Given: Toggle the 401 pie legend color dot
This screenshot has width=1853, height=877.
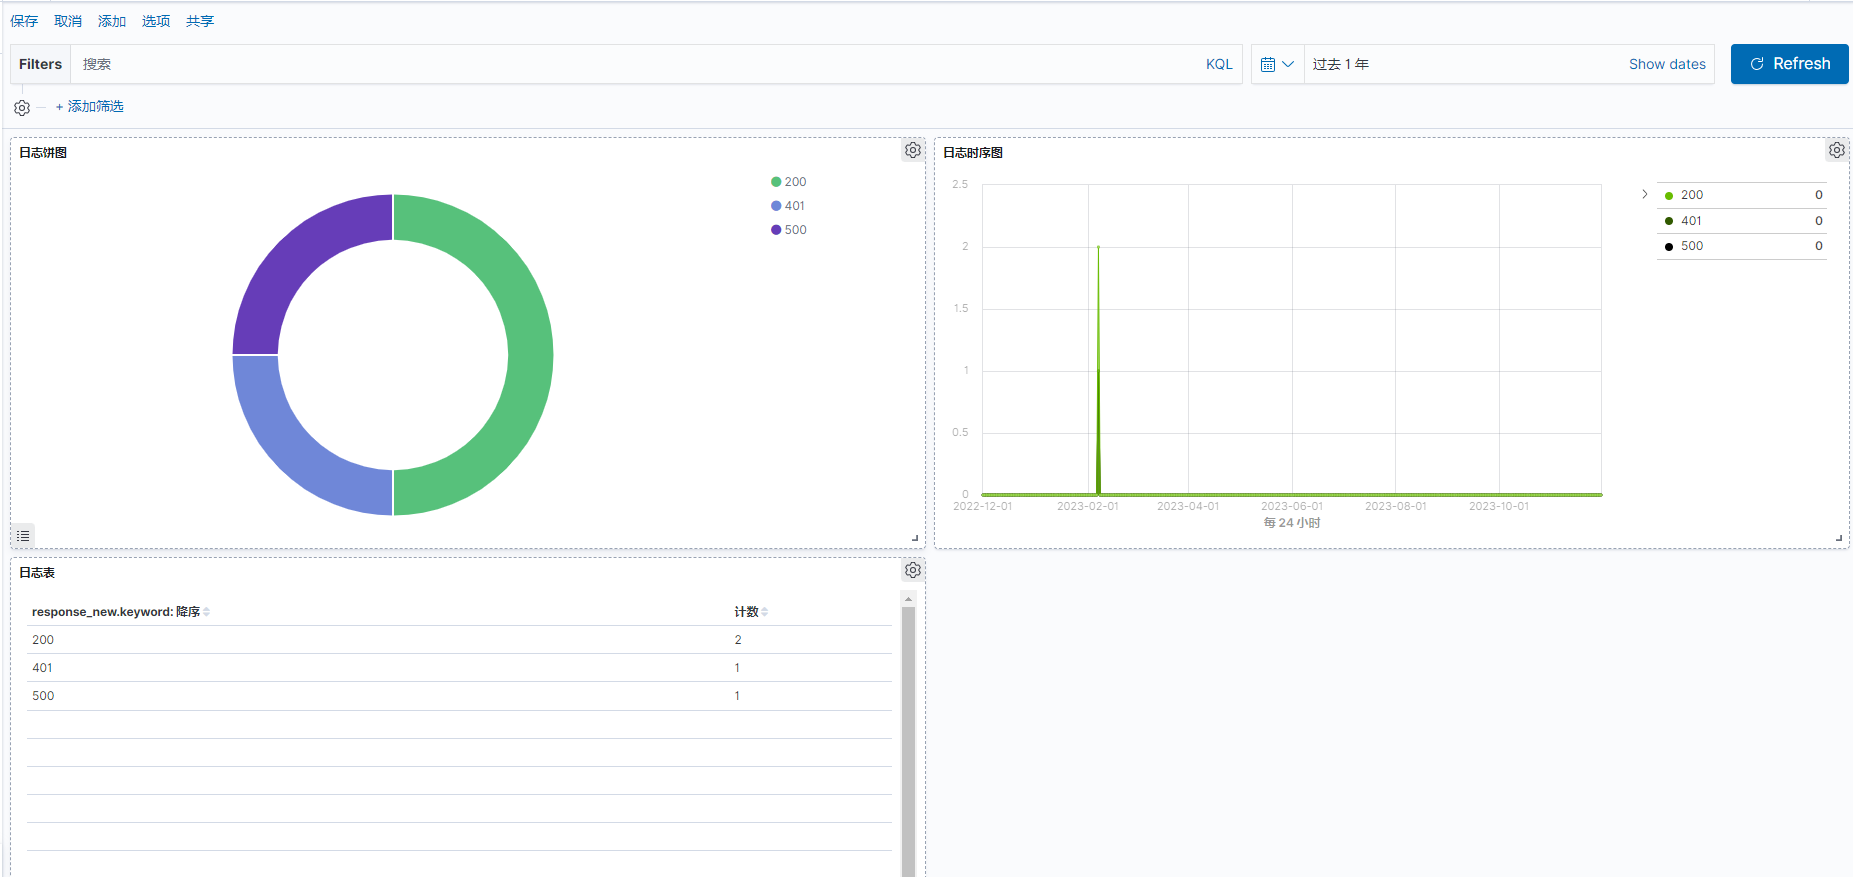Looking at the screenshot, I should click(776, 206).
